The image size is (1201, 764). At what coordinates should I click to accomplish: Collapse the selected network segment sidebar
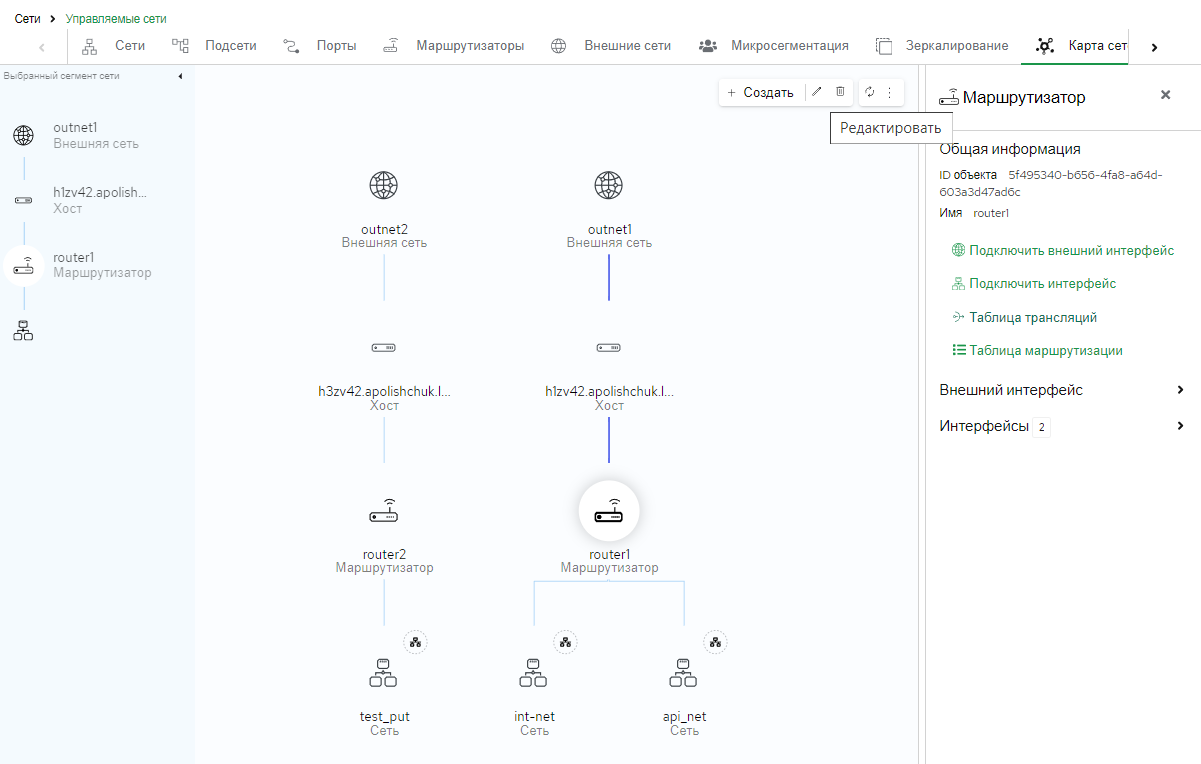tap(180, 76)
